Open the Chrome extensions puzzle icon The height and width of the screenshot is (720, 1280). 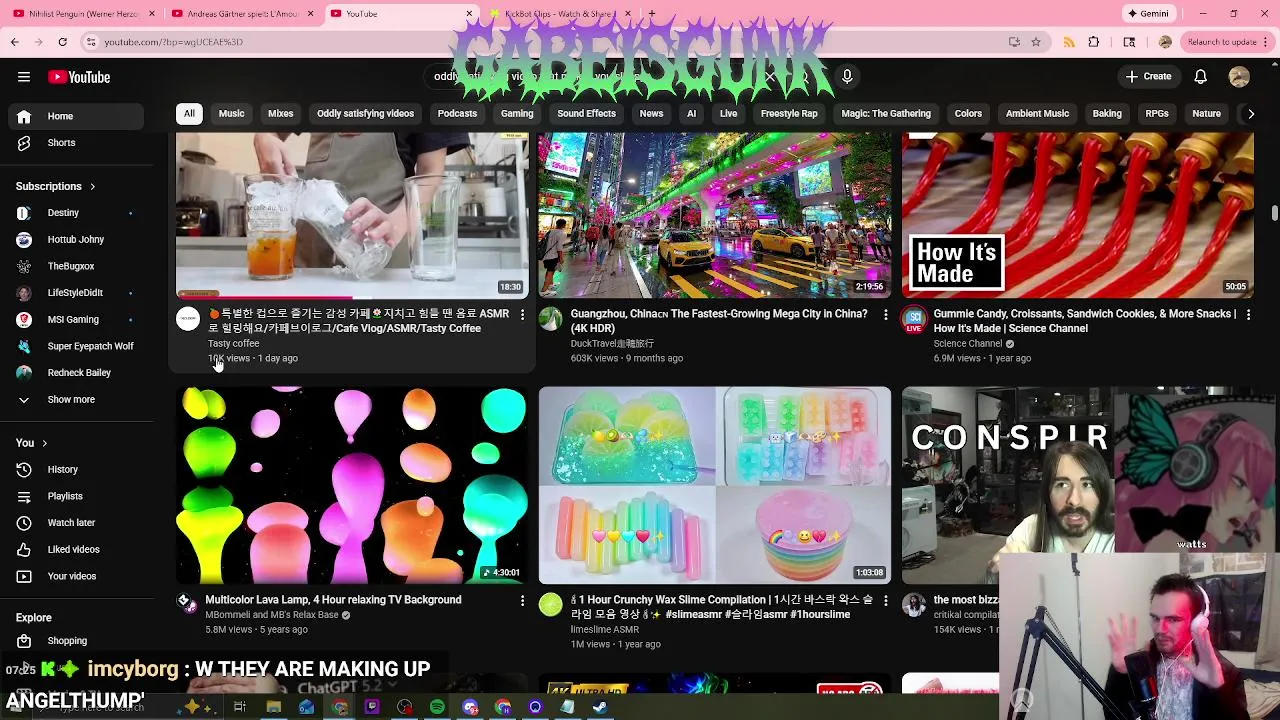(1093, 42)
